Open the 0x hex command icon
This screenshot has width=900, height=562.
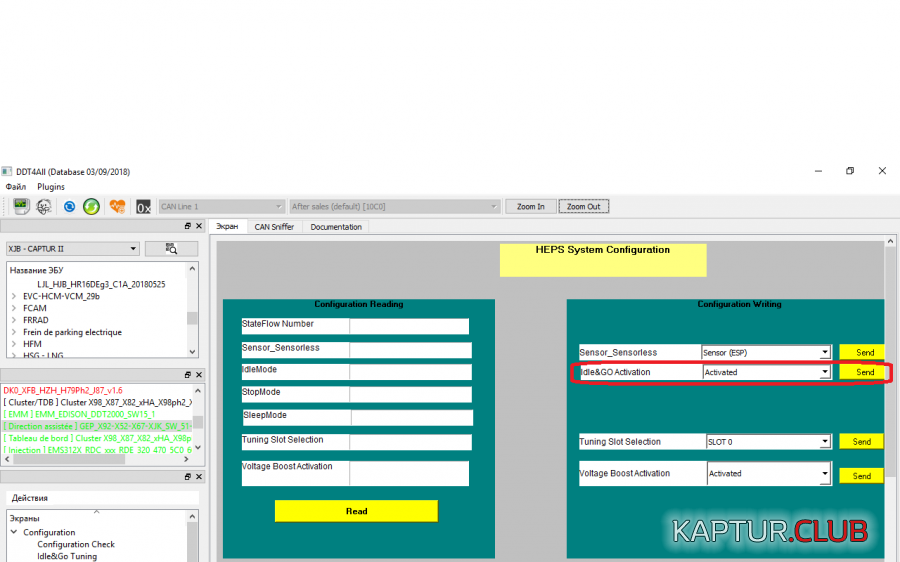(x=143, y=207)
